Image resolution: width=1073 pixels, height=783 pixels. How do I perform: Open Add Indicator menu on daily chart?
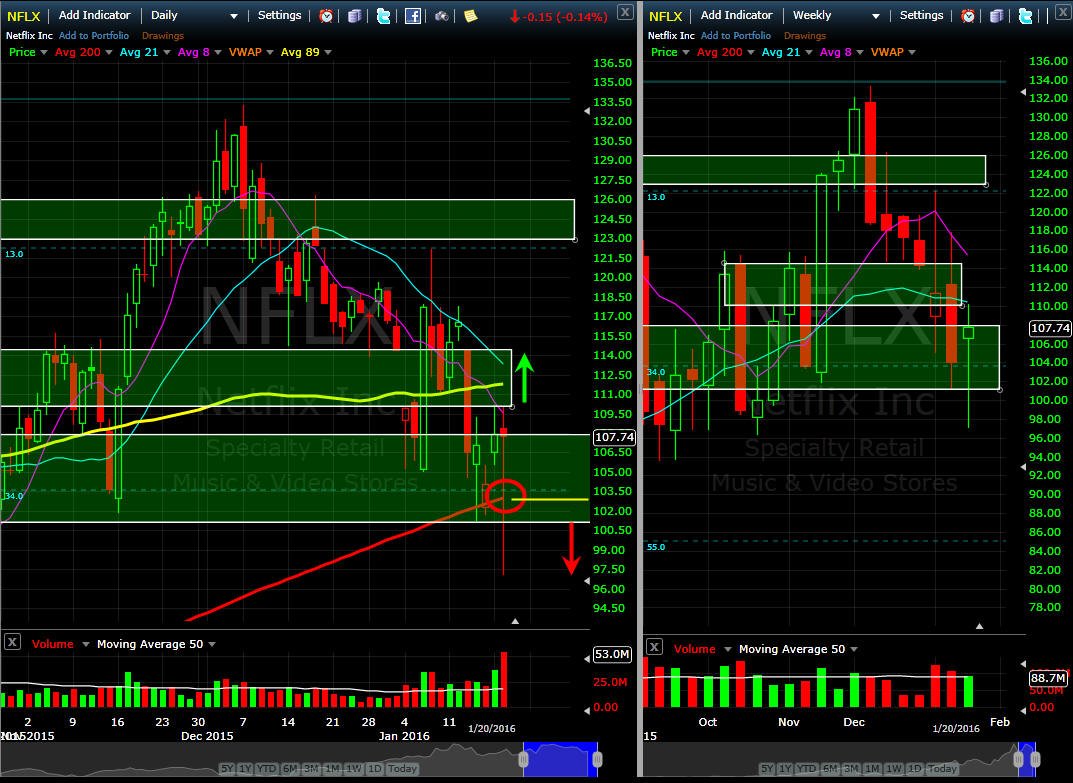pos(94,15)
